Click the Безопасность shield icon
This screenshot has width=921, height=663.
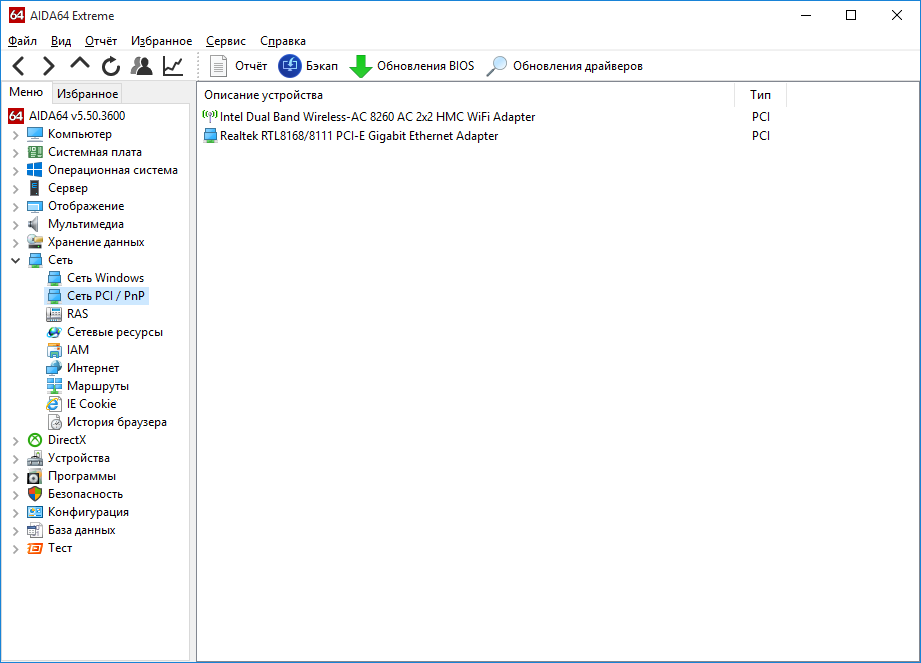(35, 494)
